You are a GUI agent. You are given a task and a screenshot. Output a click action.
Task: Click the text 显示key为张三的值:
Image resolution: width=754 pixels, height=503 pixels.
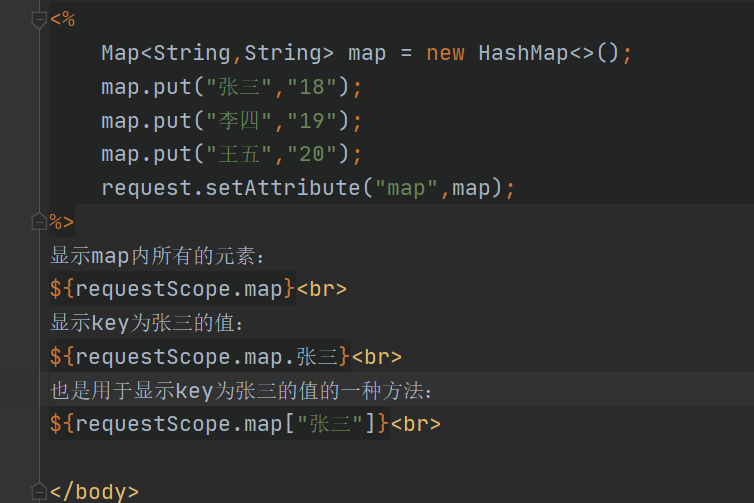(x=147, y=323)
